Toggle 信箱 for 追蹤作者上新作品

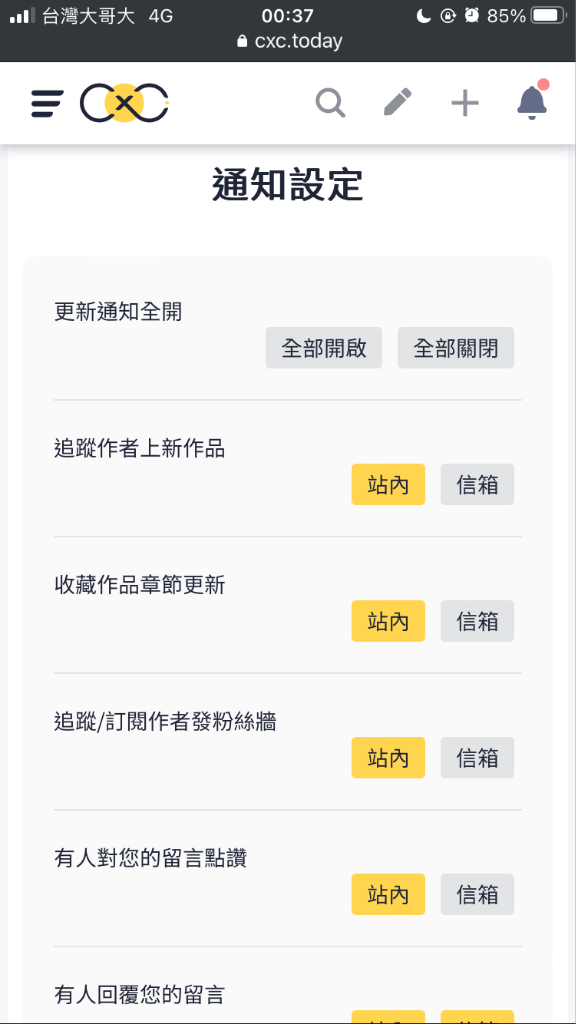click(x=477, y=485)
